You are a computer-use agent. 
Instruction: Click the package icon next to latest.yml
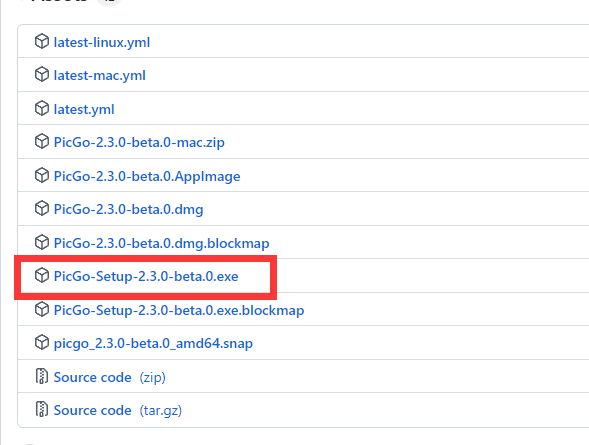[x=42, y=108]
